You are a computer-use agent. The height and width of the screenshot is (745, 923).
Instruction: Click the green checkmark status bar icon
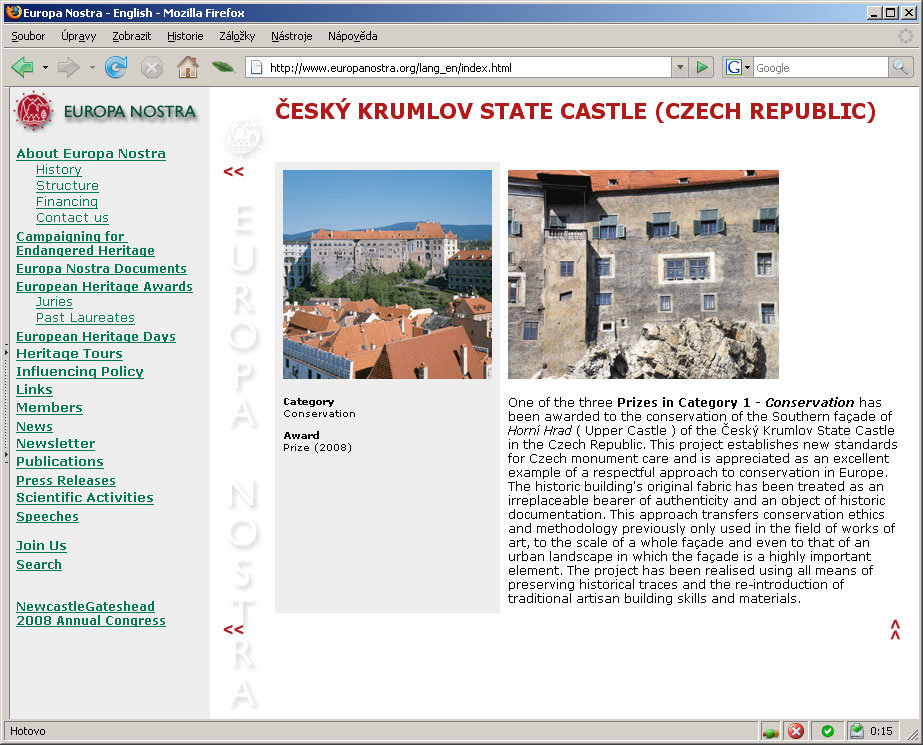coord(828,731)
